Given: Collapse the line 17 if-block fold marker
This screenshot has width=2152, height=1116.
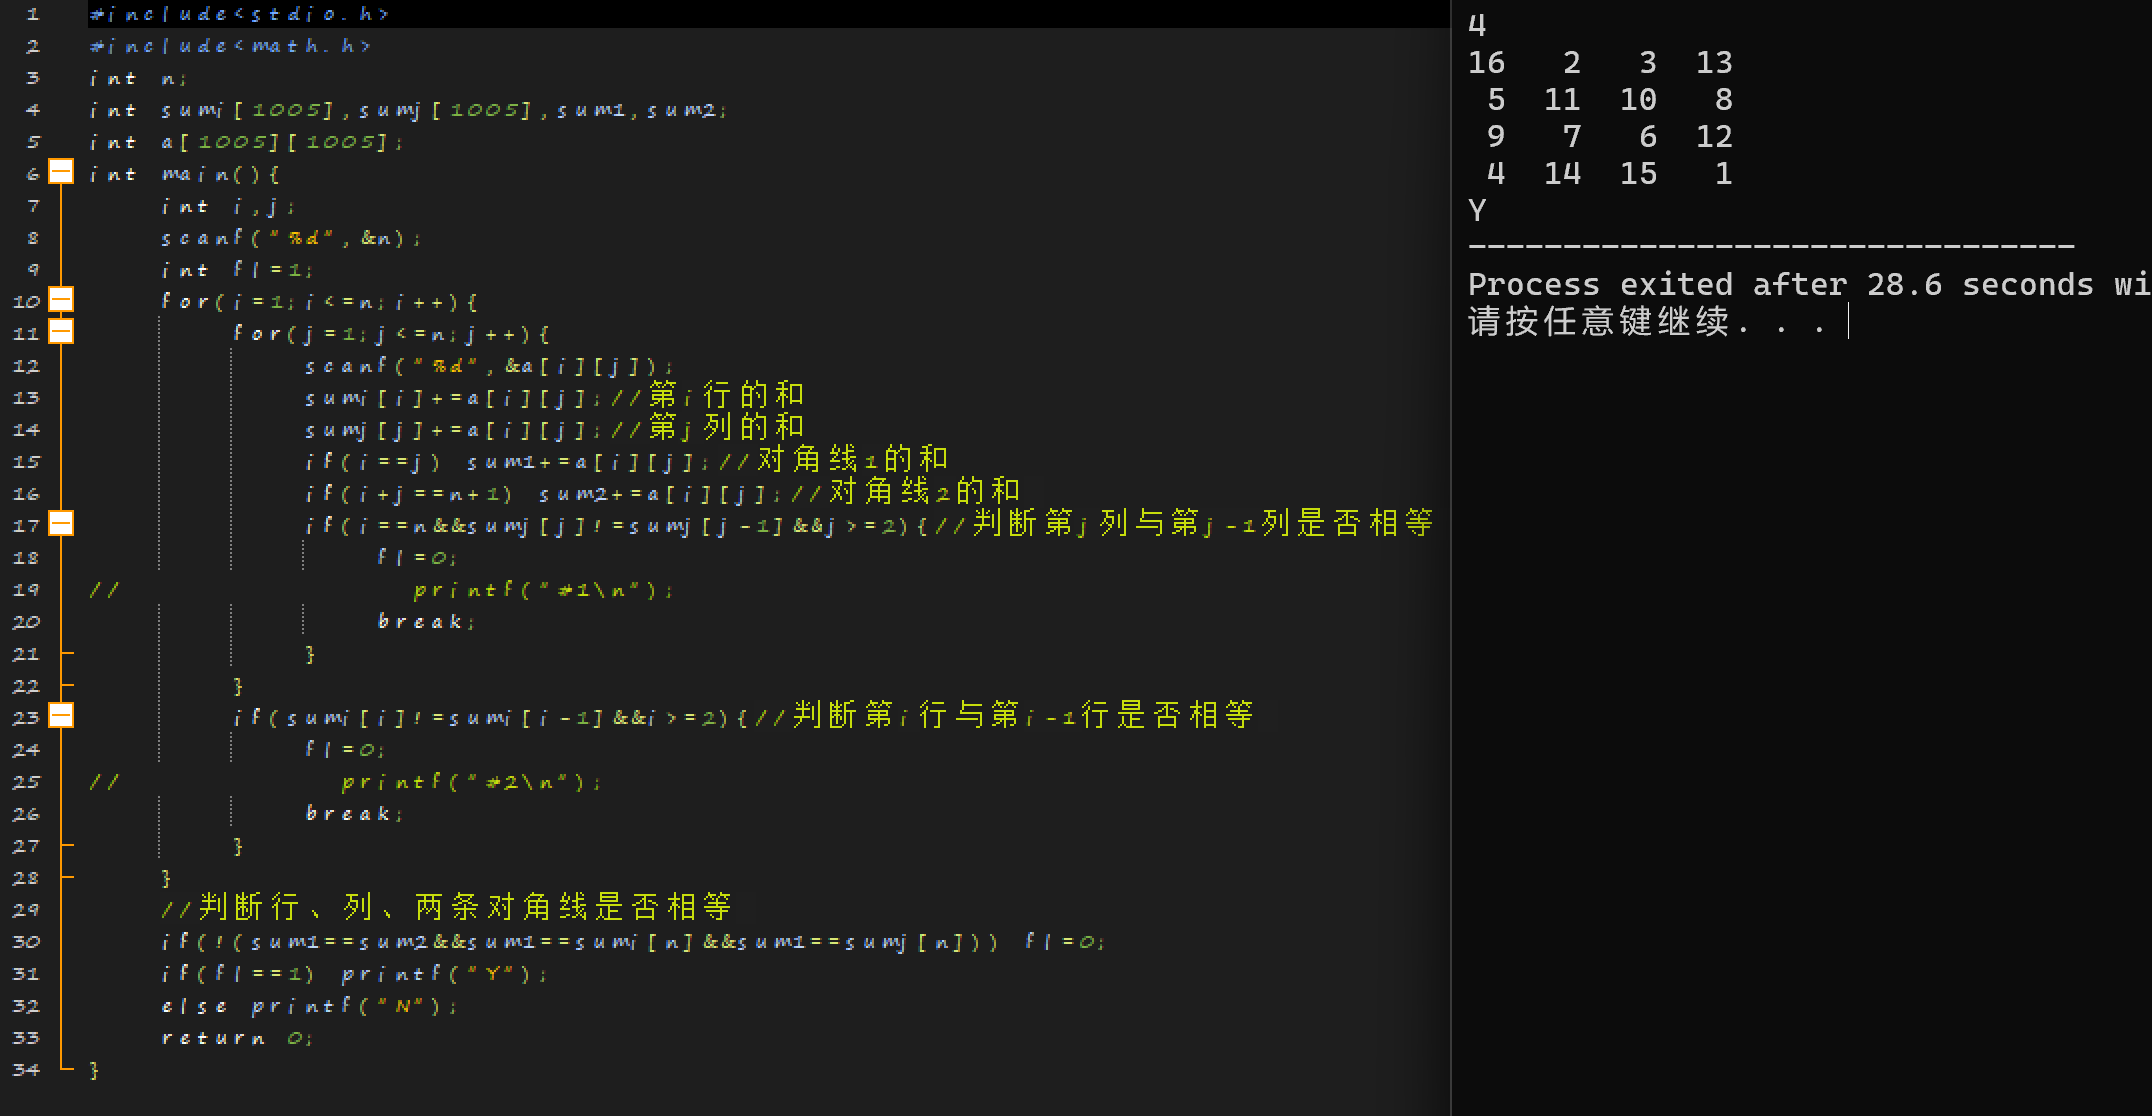Looking at the screenshot, I should [x=61, y=524].
